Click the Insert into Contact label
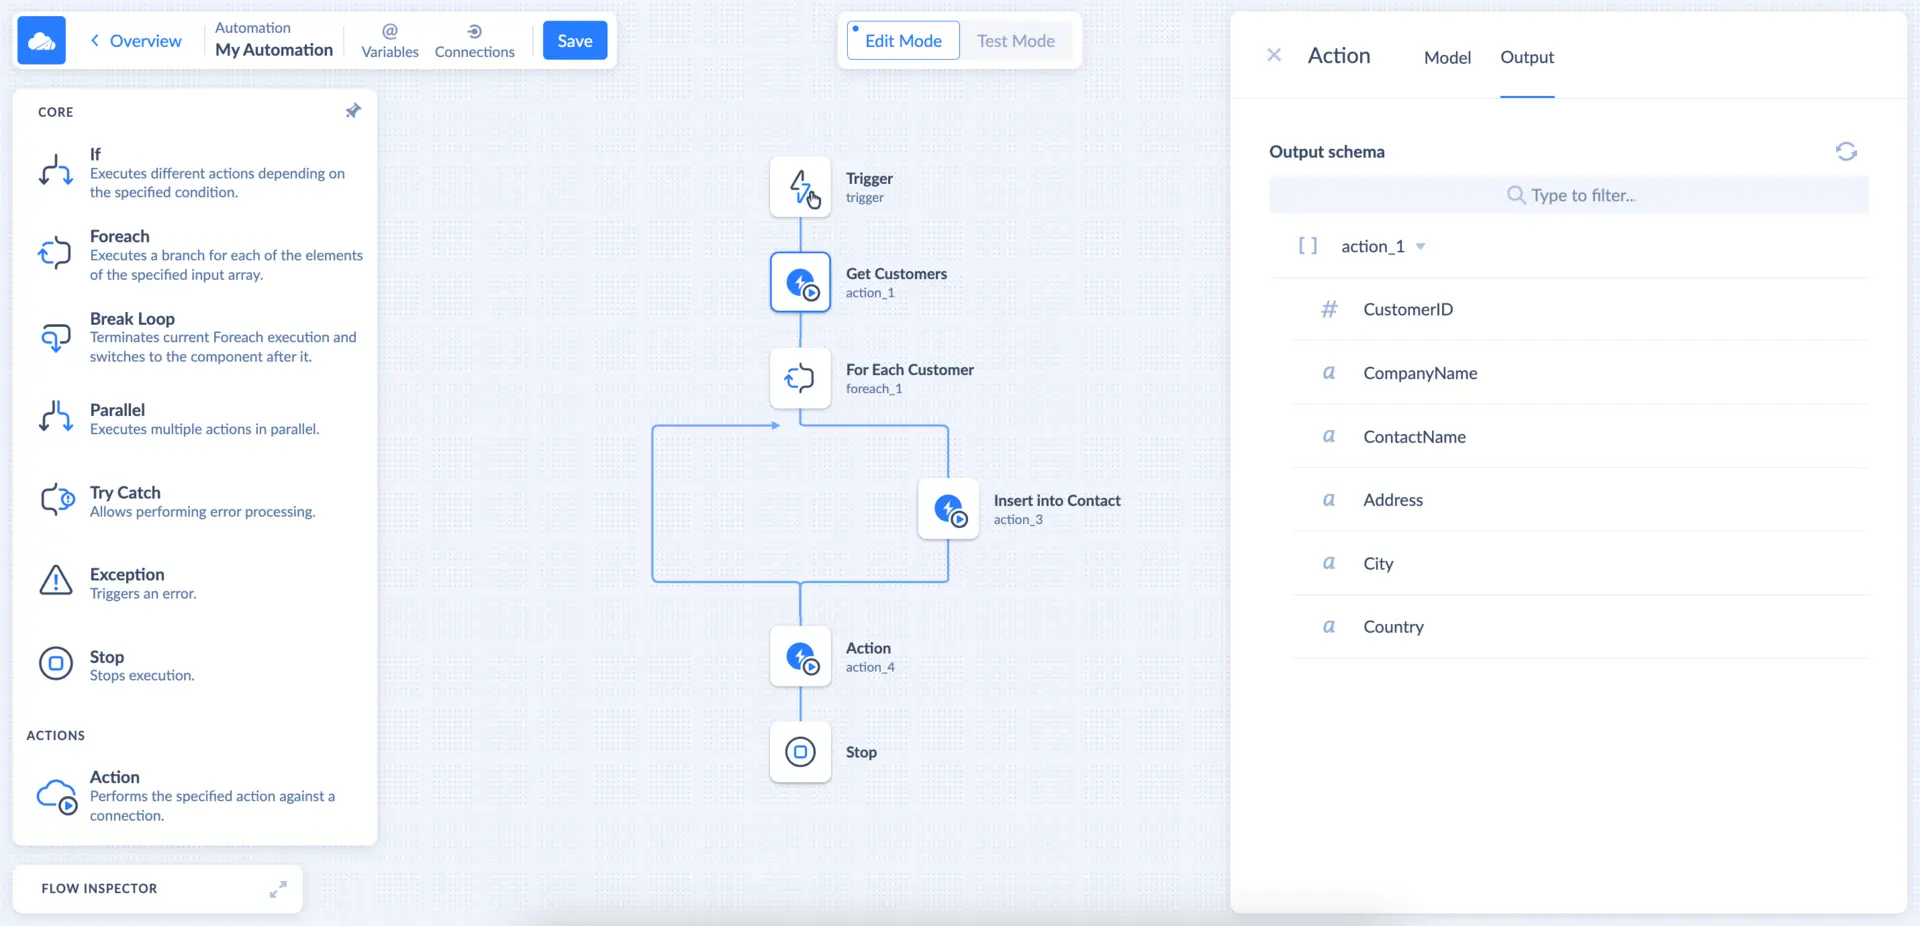The image size is (1920, 926). (x=1057, y=500)
